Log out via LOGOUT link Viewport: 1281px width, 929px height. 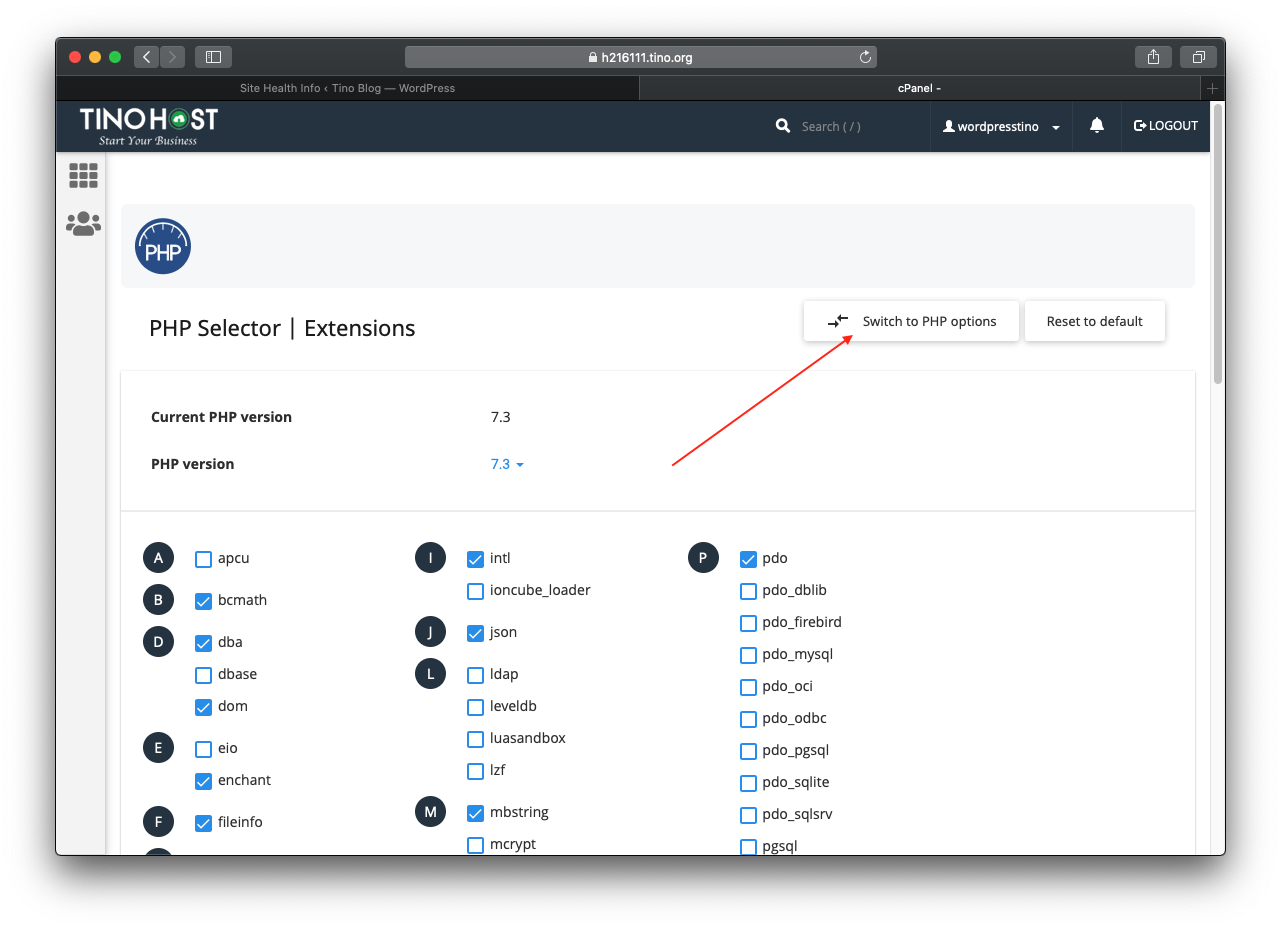(1166, 126)
